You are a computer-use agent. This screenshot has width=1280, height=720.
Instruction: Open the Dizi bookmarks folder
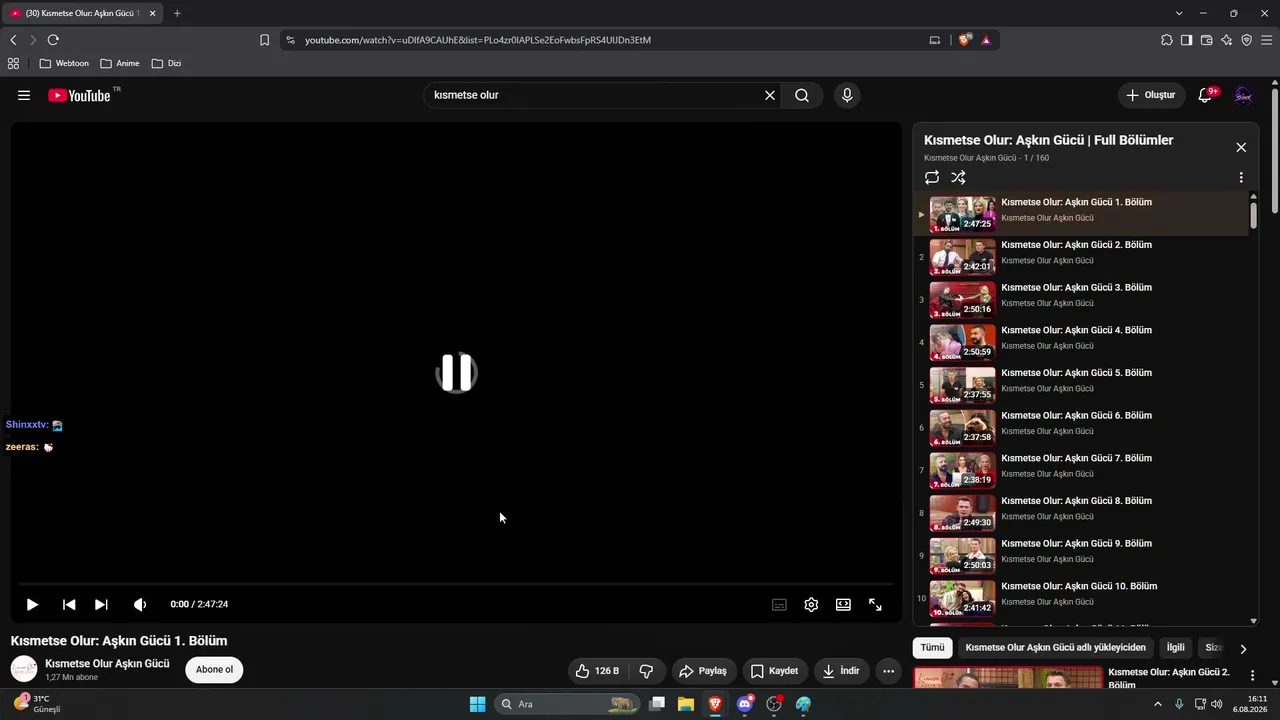point(167,63)
